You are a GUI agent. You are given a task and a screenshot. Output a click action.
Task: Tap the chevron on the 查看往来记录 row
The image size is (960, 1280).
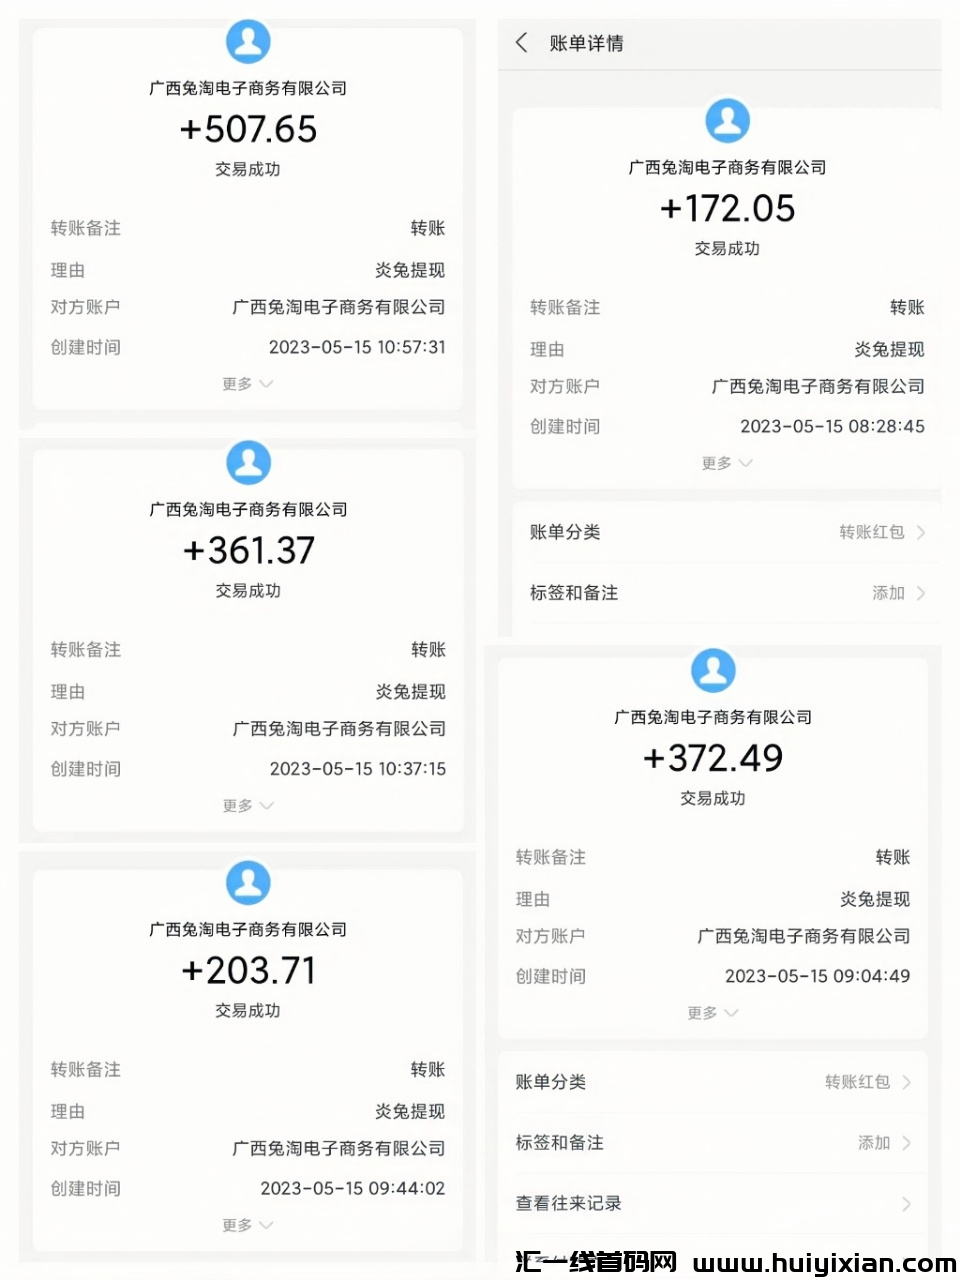(x=906, y=1203)
